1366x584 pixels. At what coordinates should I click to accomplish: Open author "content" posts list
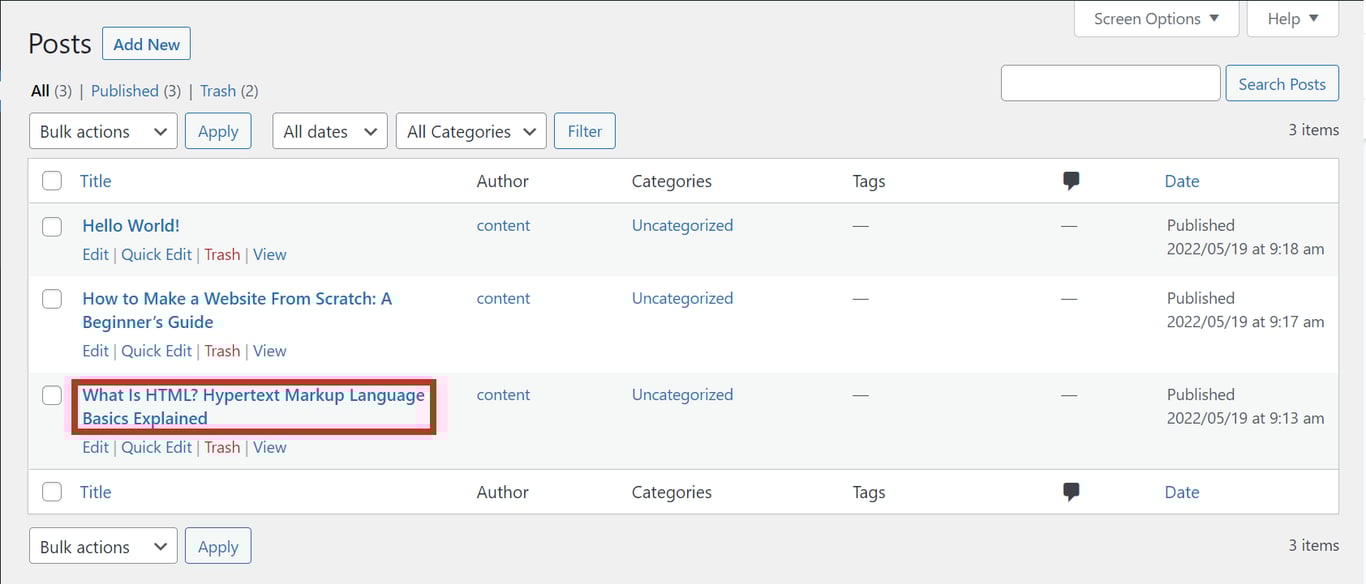(503, 225)
